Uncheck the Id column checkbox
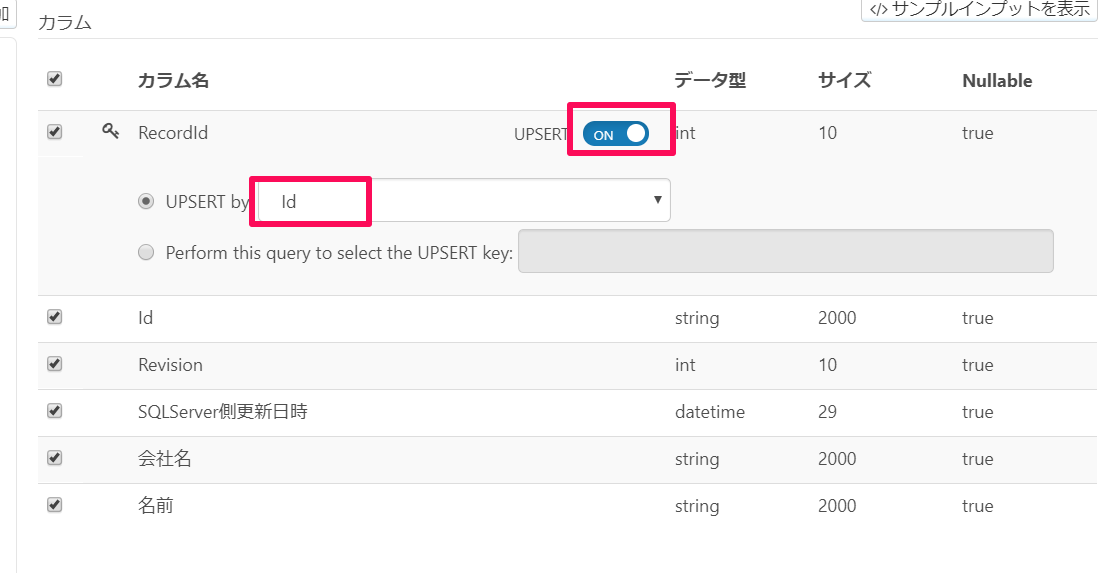This screenshot has width=1112, height=573. [54, 317]
